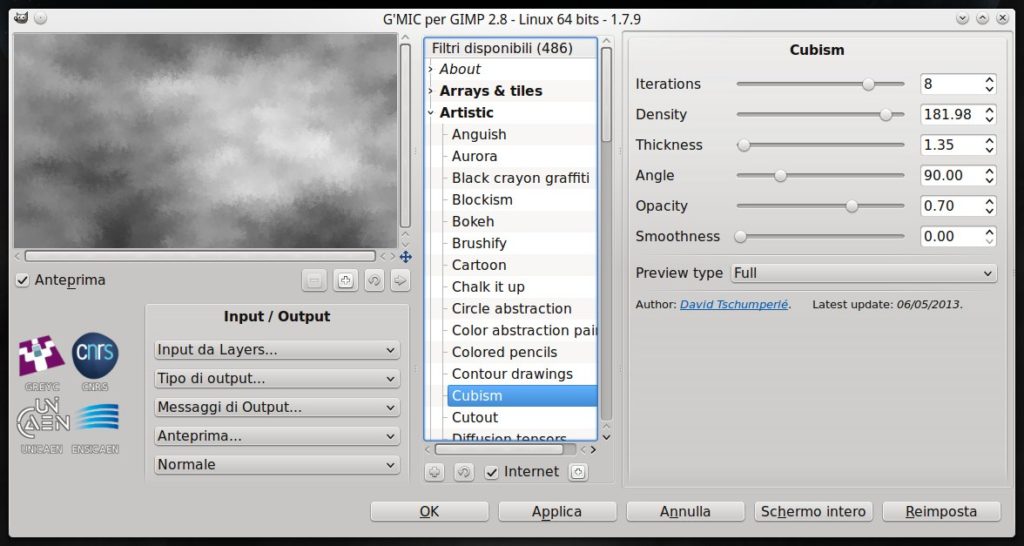This screenshot has width=1024, height=546.
Task: Click the Density slider handle
Action: (x=886, y=114)
